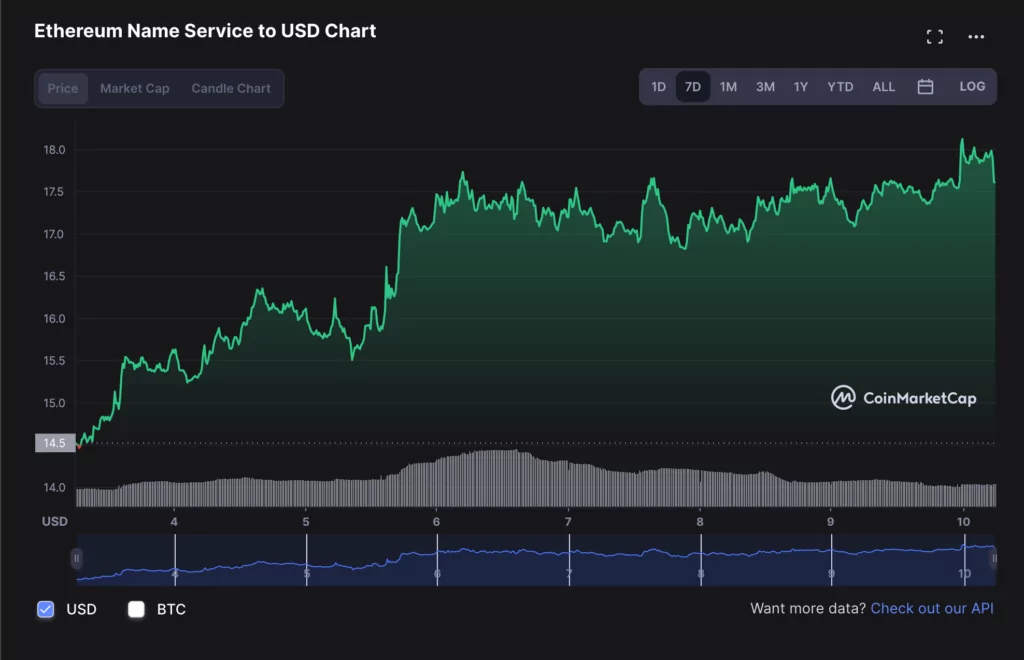Select the YTD time range
The height and width of the screenshot is (660, 1024).
tap(840, 87)
